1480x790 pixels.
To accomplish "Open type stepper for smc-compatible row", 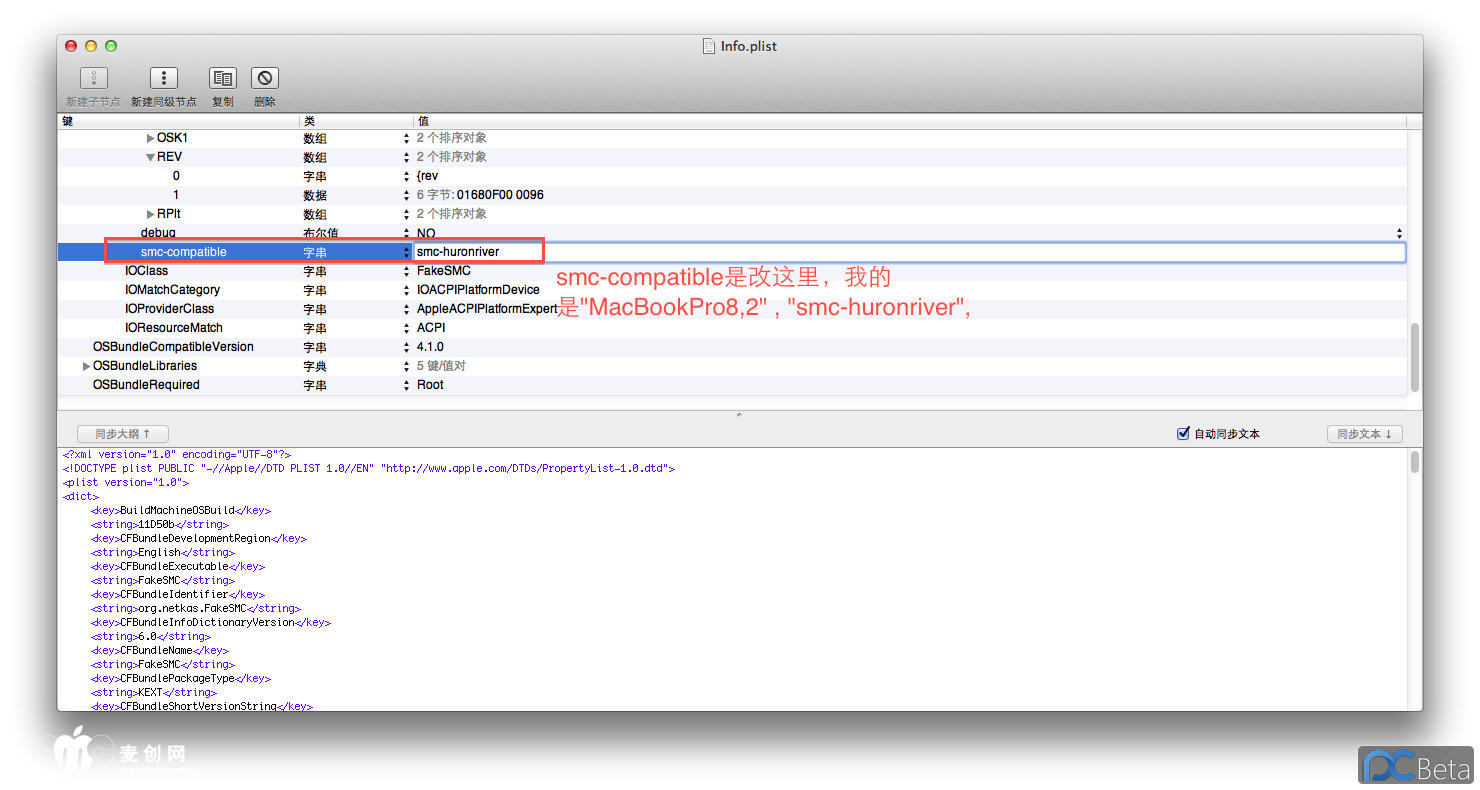I will [406, 252].
